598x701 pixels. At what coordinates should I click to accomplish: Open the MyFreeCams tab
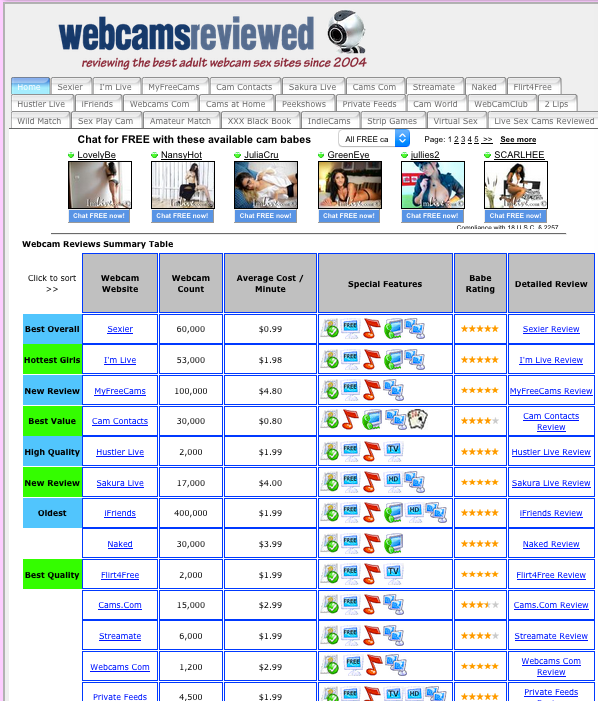(x=174, y=87)
